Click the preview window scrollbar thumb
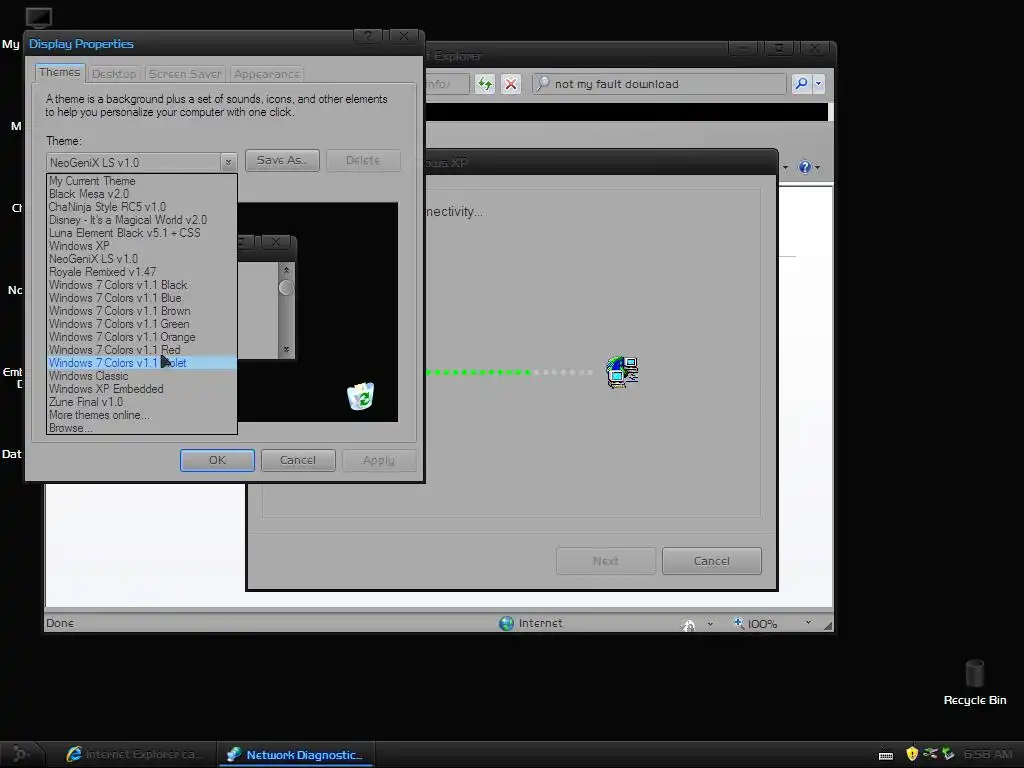This screenshot has width=1024, height=768. point(286,287)
